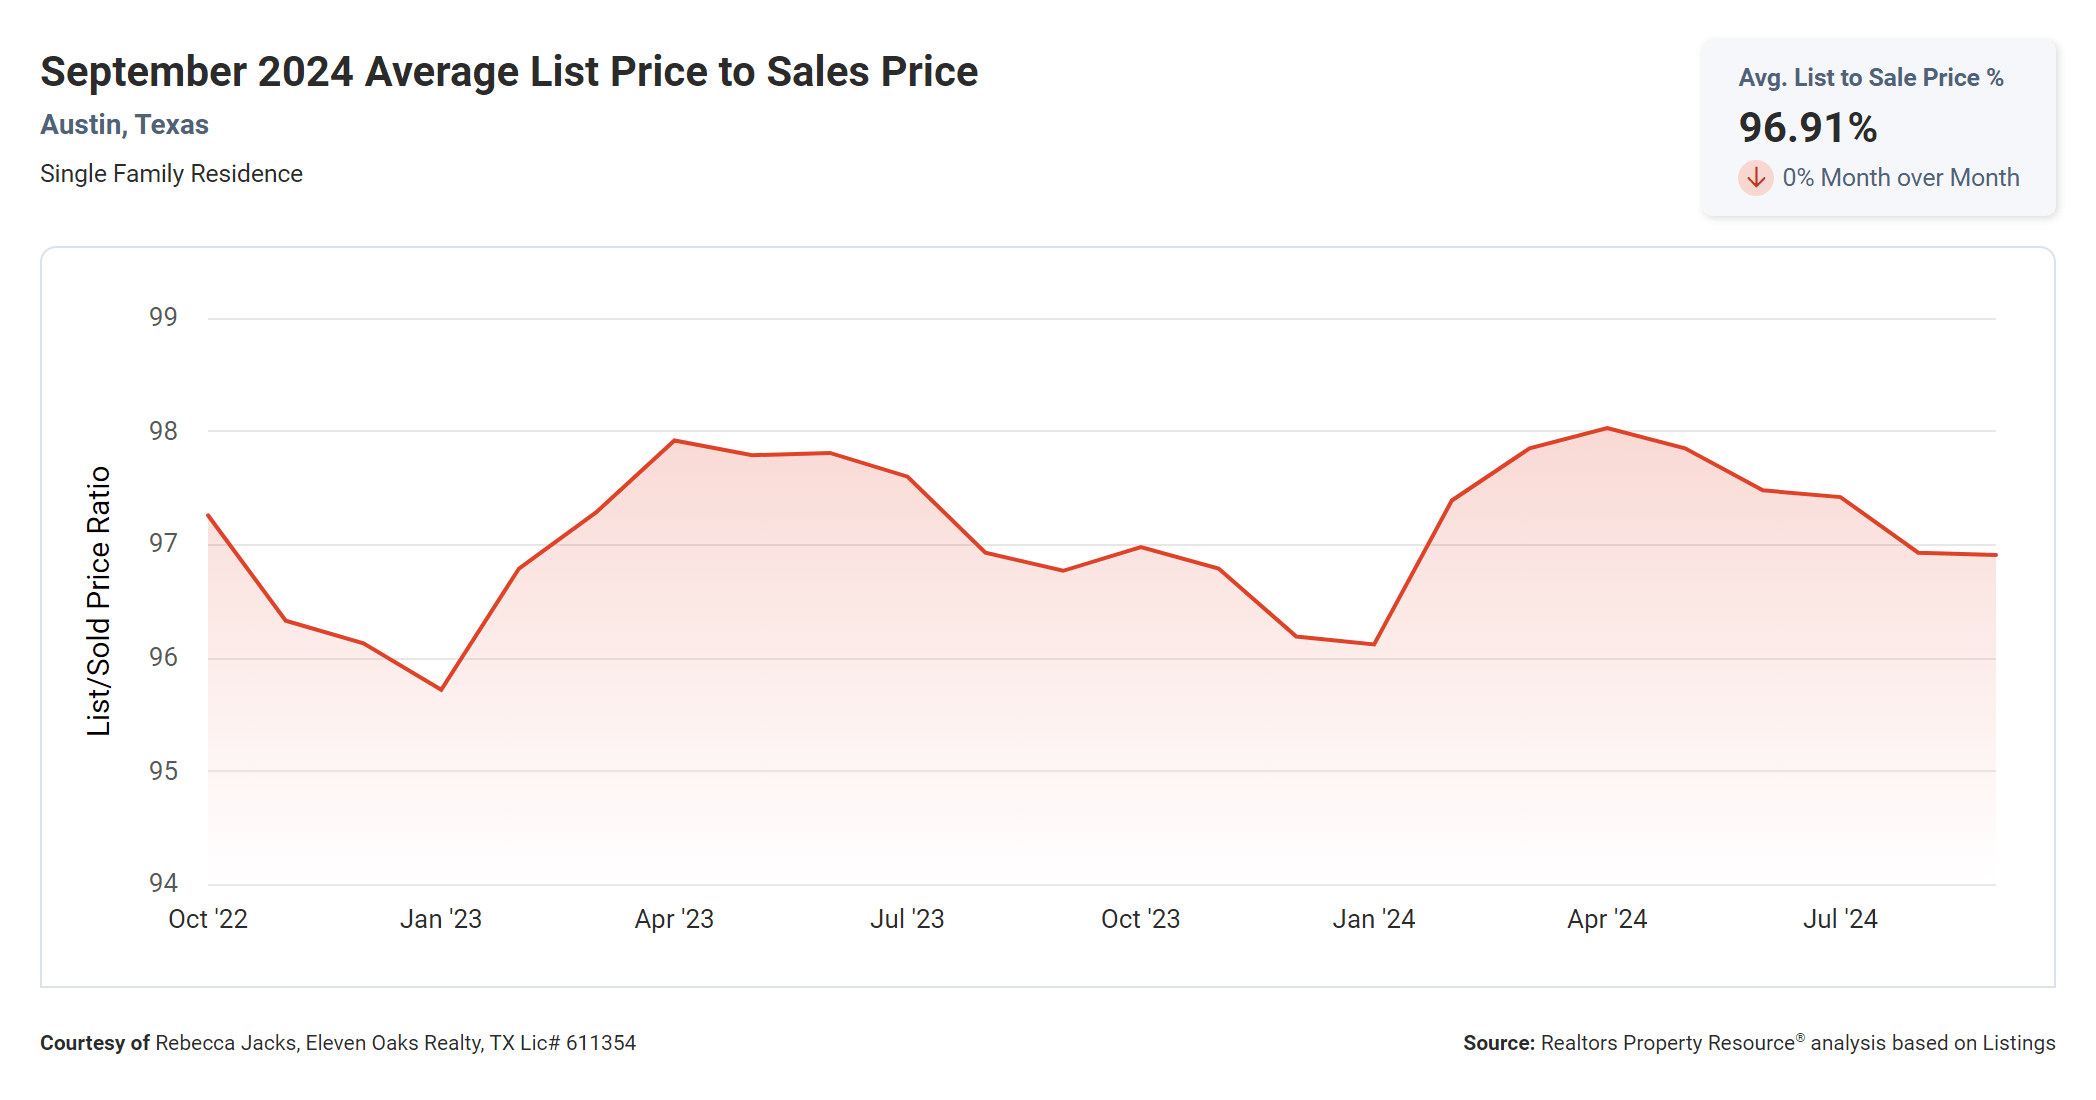Image resolution: width=2096 pixels, height=1100 pixels.
Task: Click the Jan '24 axis label
Action: click(1373, 919)
